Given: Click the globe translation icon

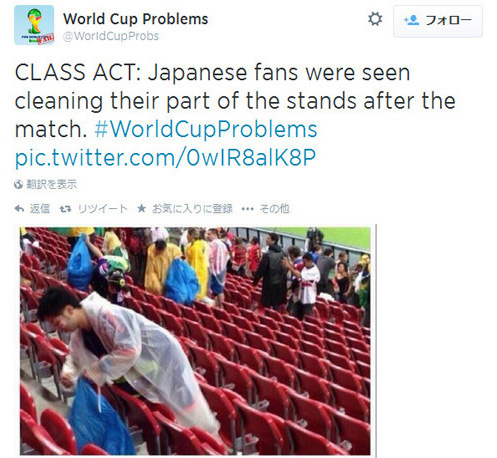Looking at the screenshot, I should point(18,184).
